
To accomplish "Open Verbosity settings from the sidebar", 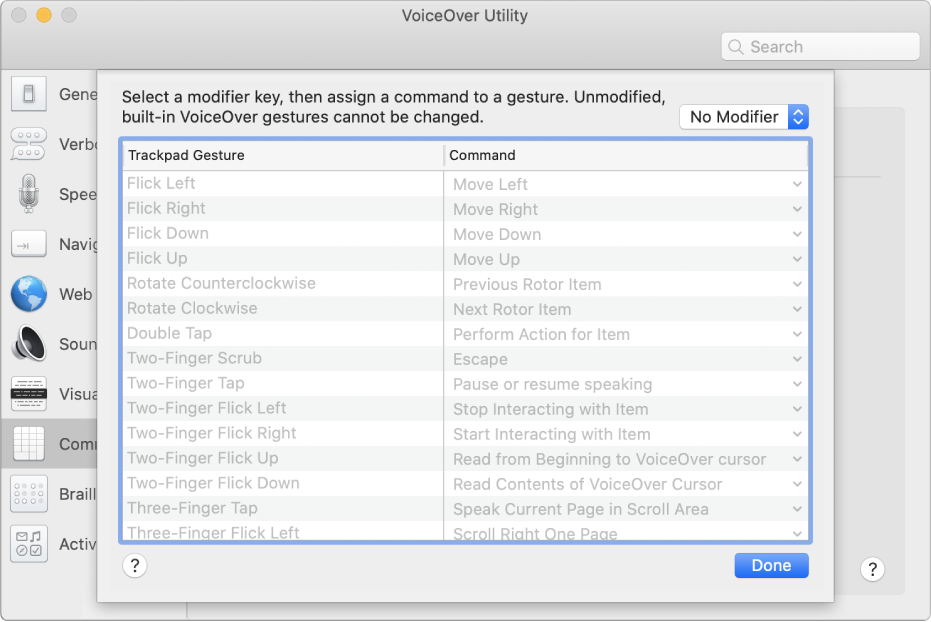I will [x=28, y=144].
